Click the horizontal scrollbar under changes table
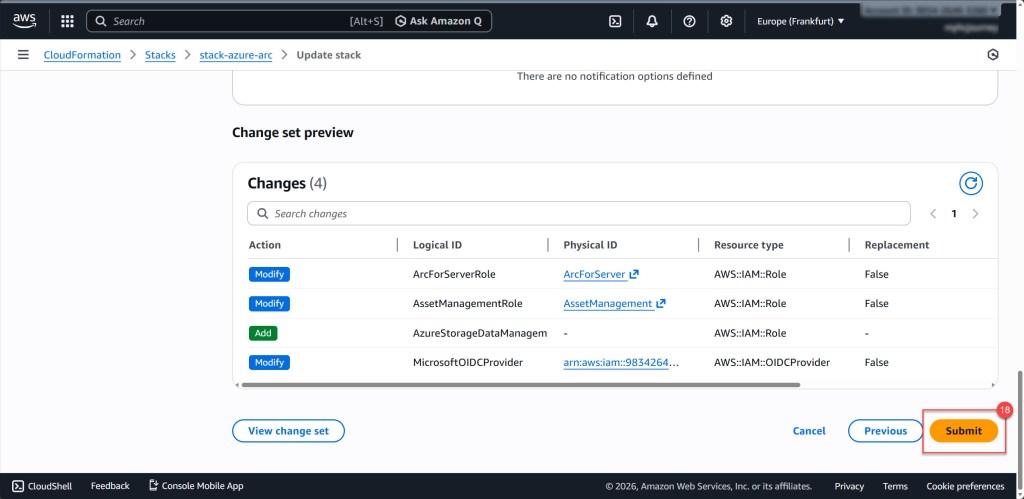Viewport: 1024px width, 499px height. click(x=520, y=384)
